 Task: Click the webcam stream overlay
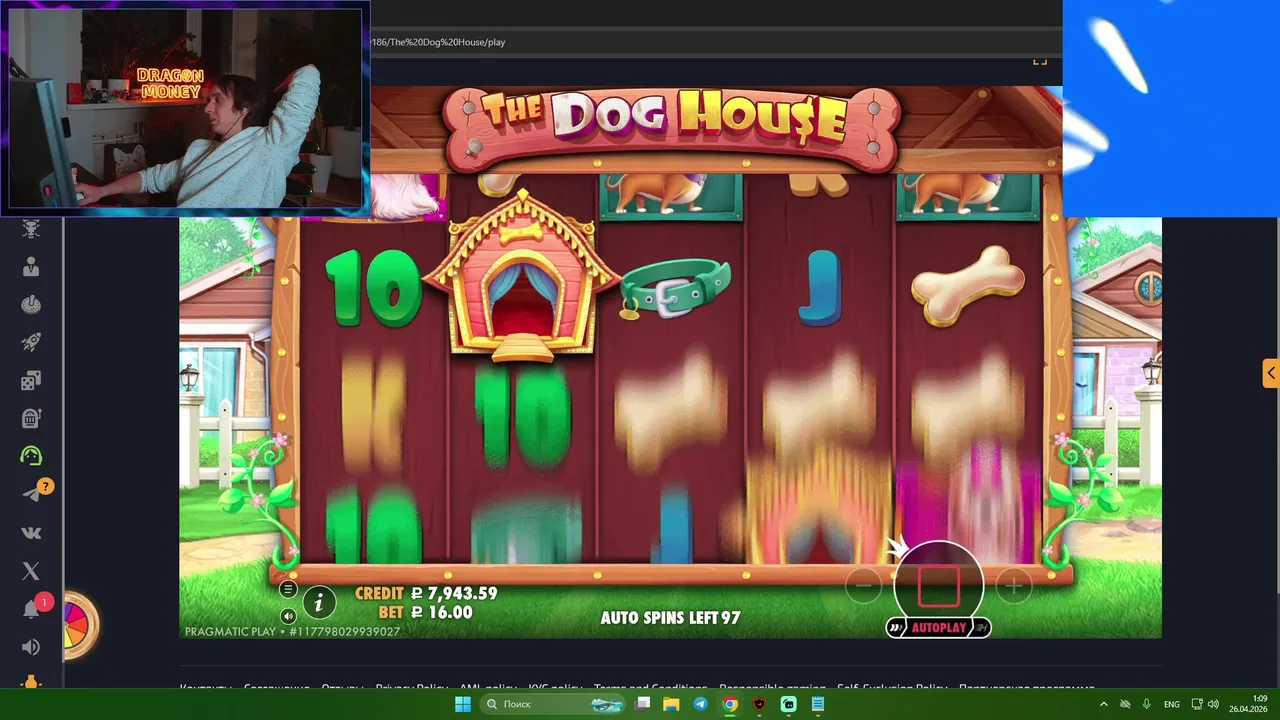coord(184,108)
